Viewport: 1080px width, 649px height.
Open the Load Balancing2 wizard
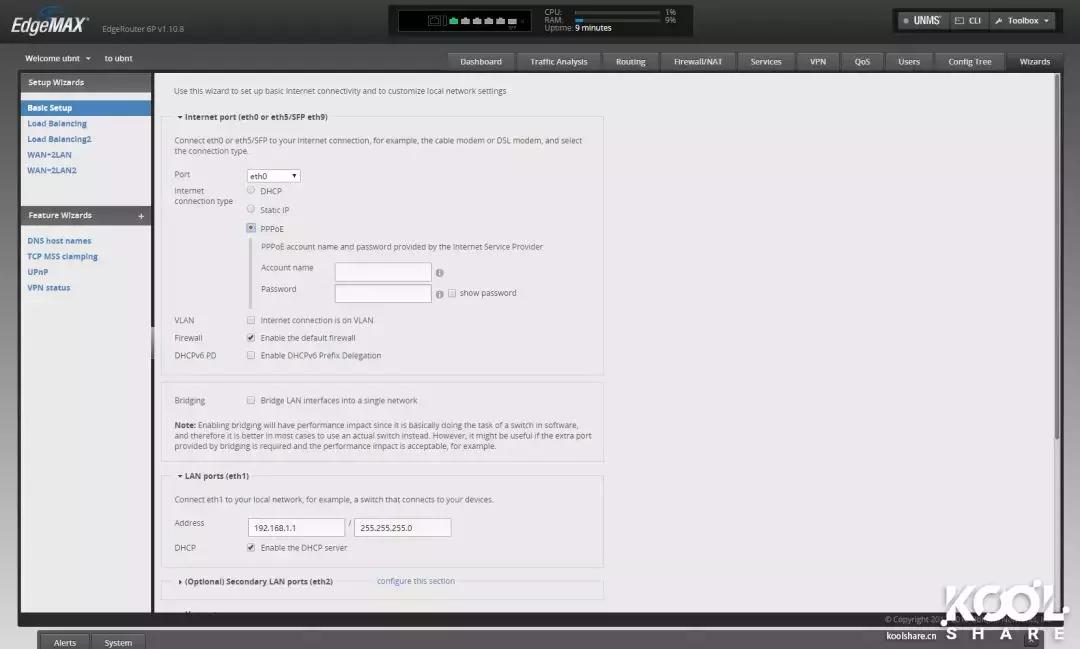point(59,140)
